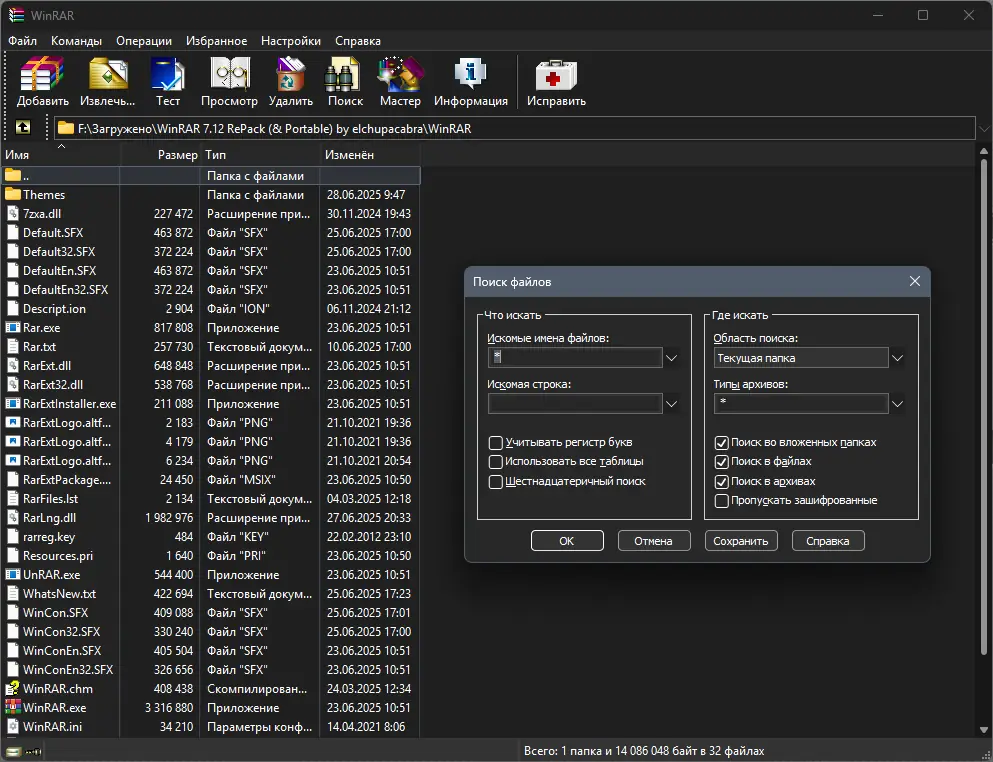Open the Избранное menu
Image resolution: width=993 pixels, height=762 pixels.
point(216,41)
